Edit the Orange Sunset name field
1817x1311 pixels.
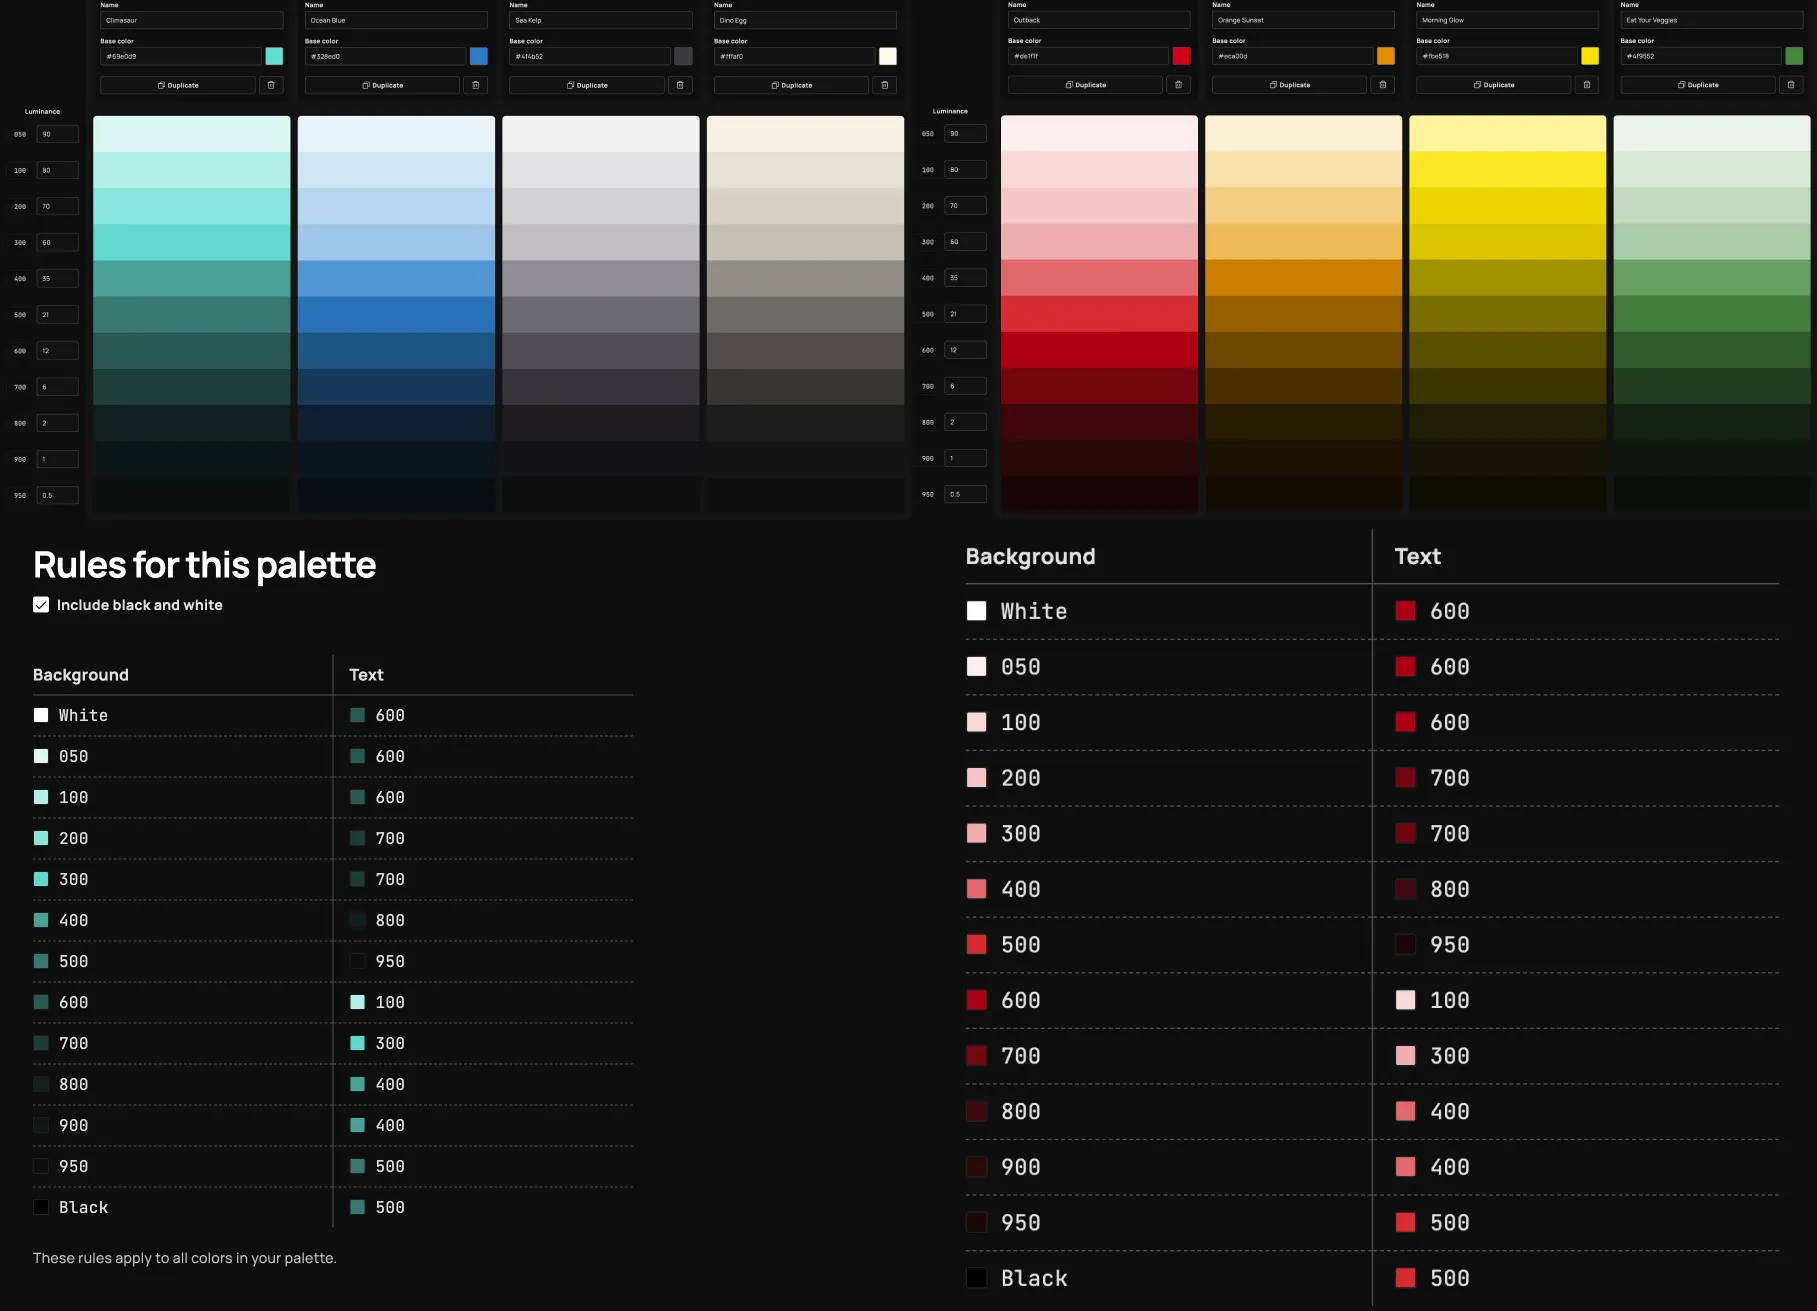tap(1303, 20)
